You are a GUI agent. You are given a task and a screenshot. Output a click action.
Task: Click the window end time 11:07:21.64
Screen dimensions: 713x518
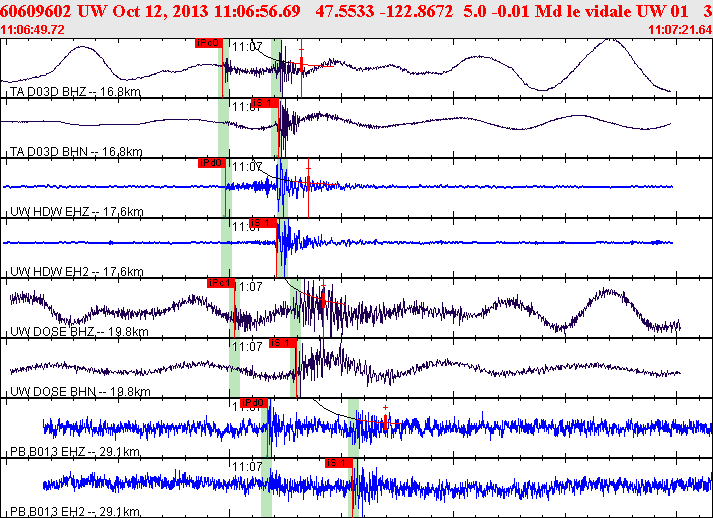(680, 30)
